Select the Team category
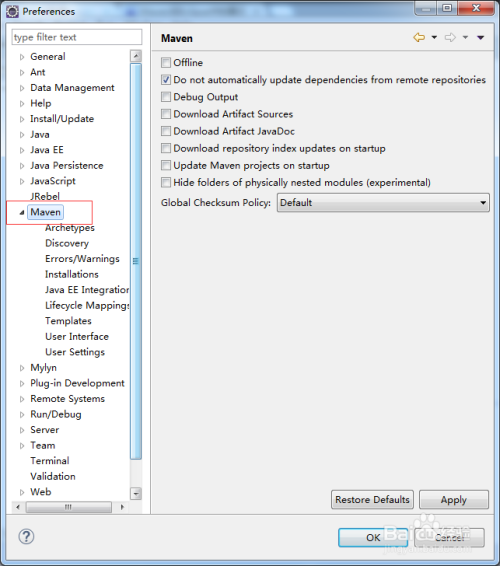The image size is (500, 566). (x=43, y=445)
